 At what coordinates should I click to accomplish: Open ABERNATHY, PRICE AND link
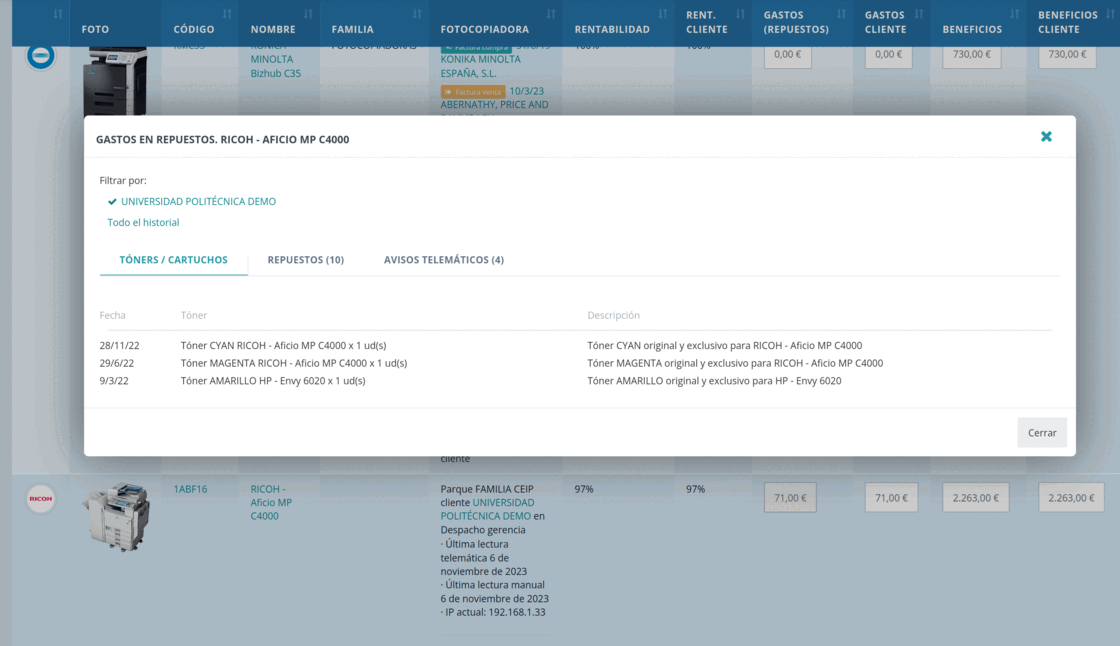click(x=494, y=104)
